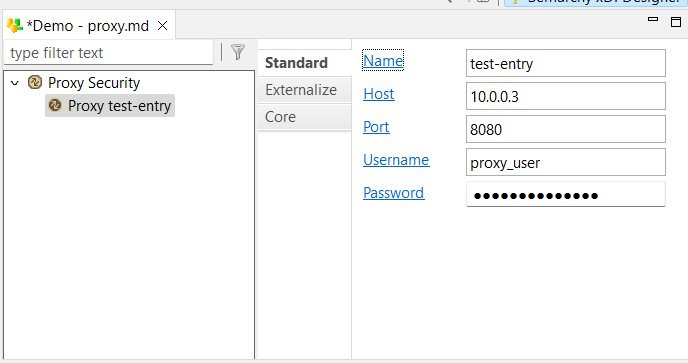Edit the Name field with test-entry
This screenshot has height=363, width=688.
click(x=566, y=63)
